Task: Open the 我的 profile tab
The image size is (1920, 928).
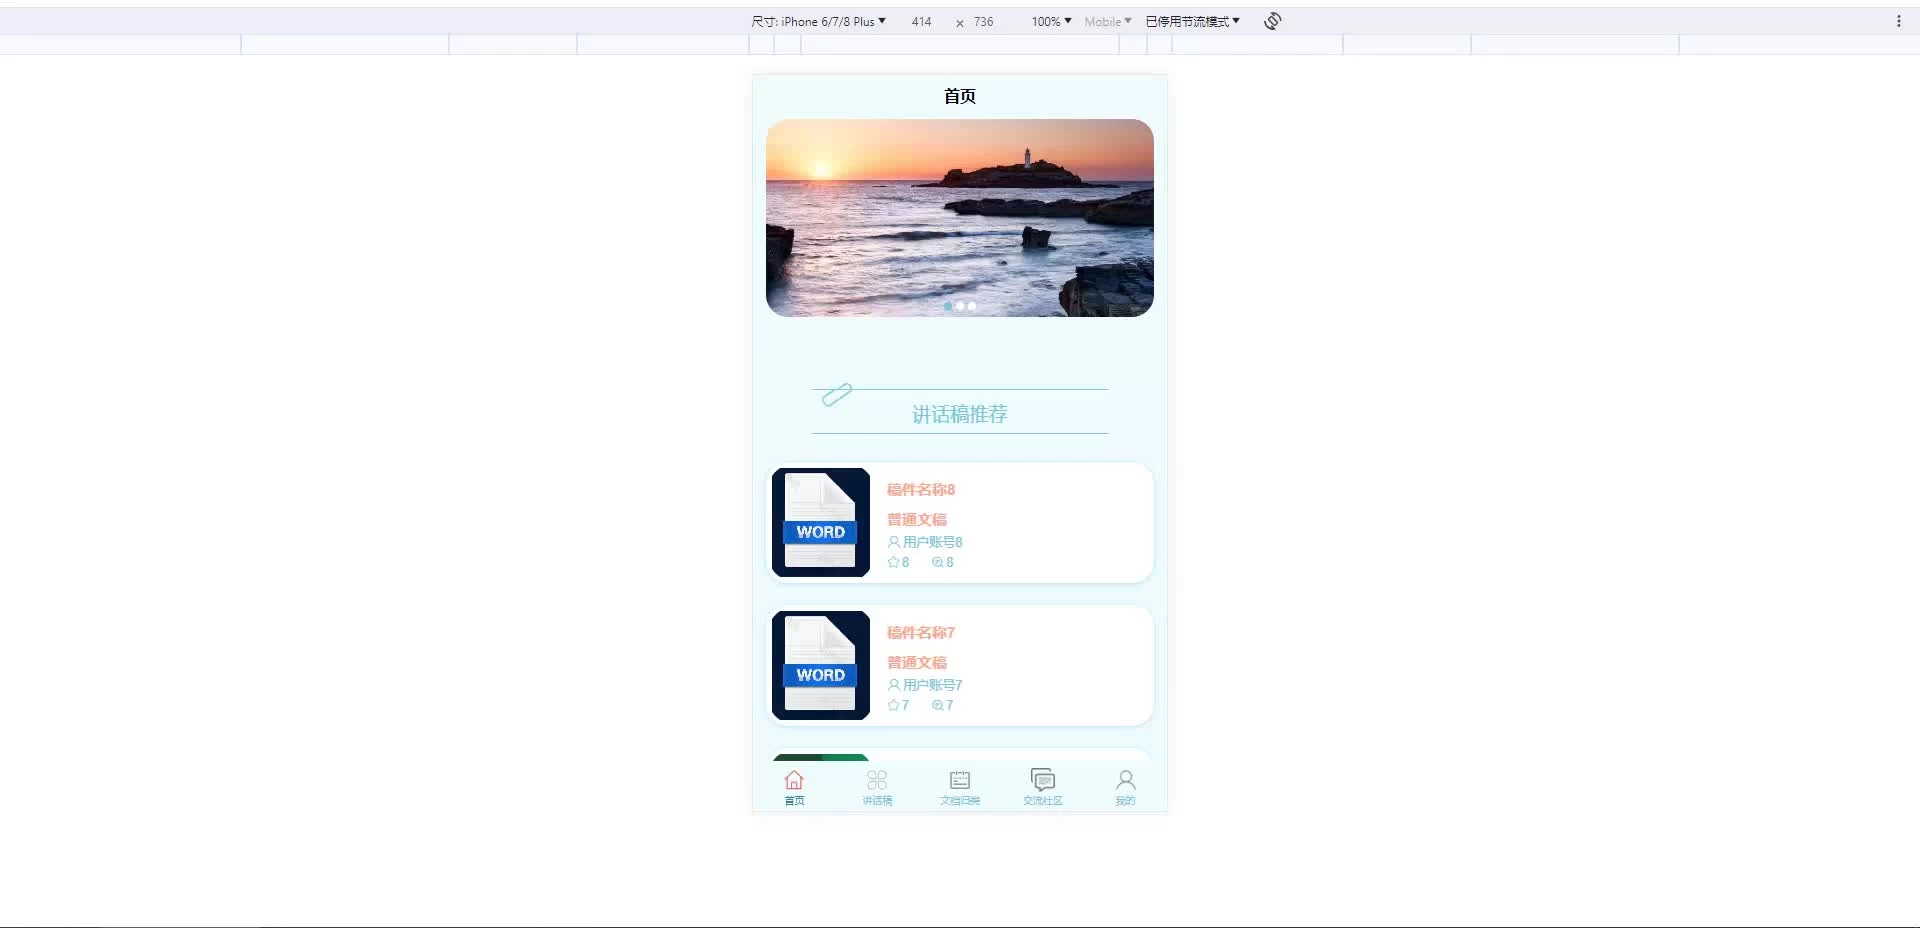Action: (1125, 787)
